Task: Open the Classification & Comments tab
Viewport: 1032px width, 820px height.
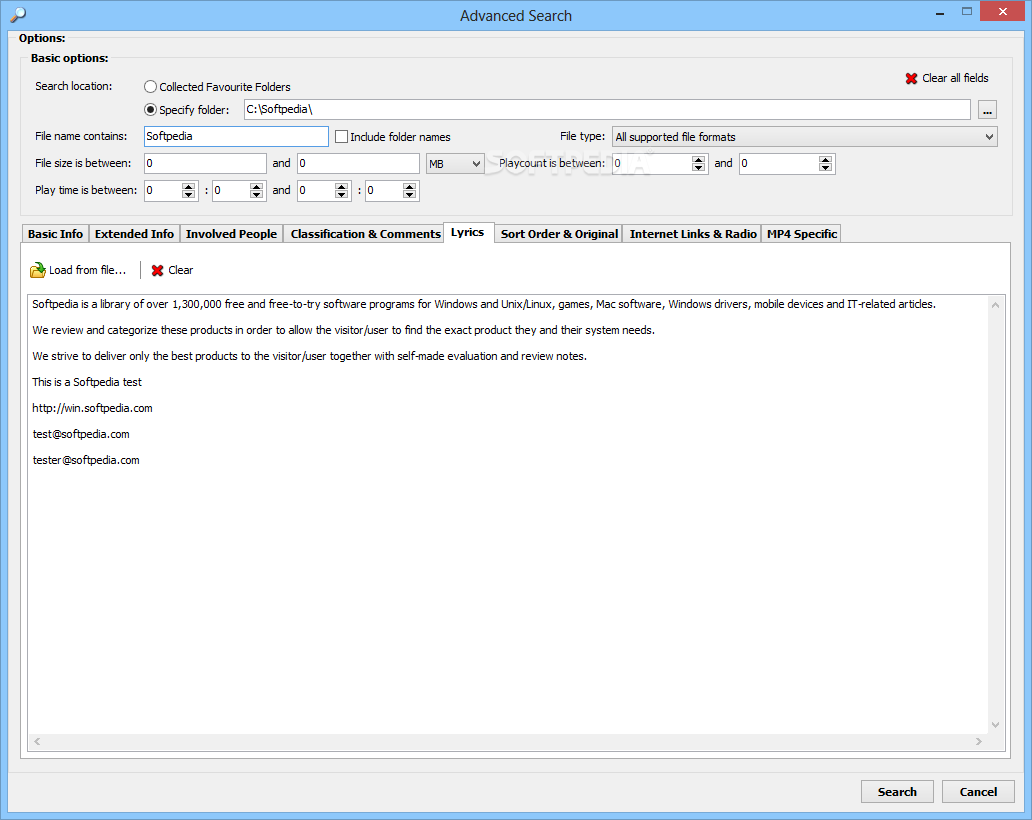Action: coord(365,234)
